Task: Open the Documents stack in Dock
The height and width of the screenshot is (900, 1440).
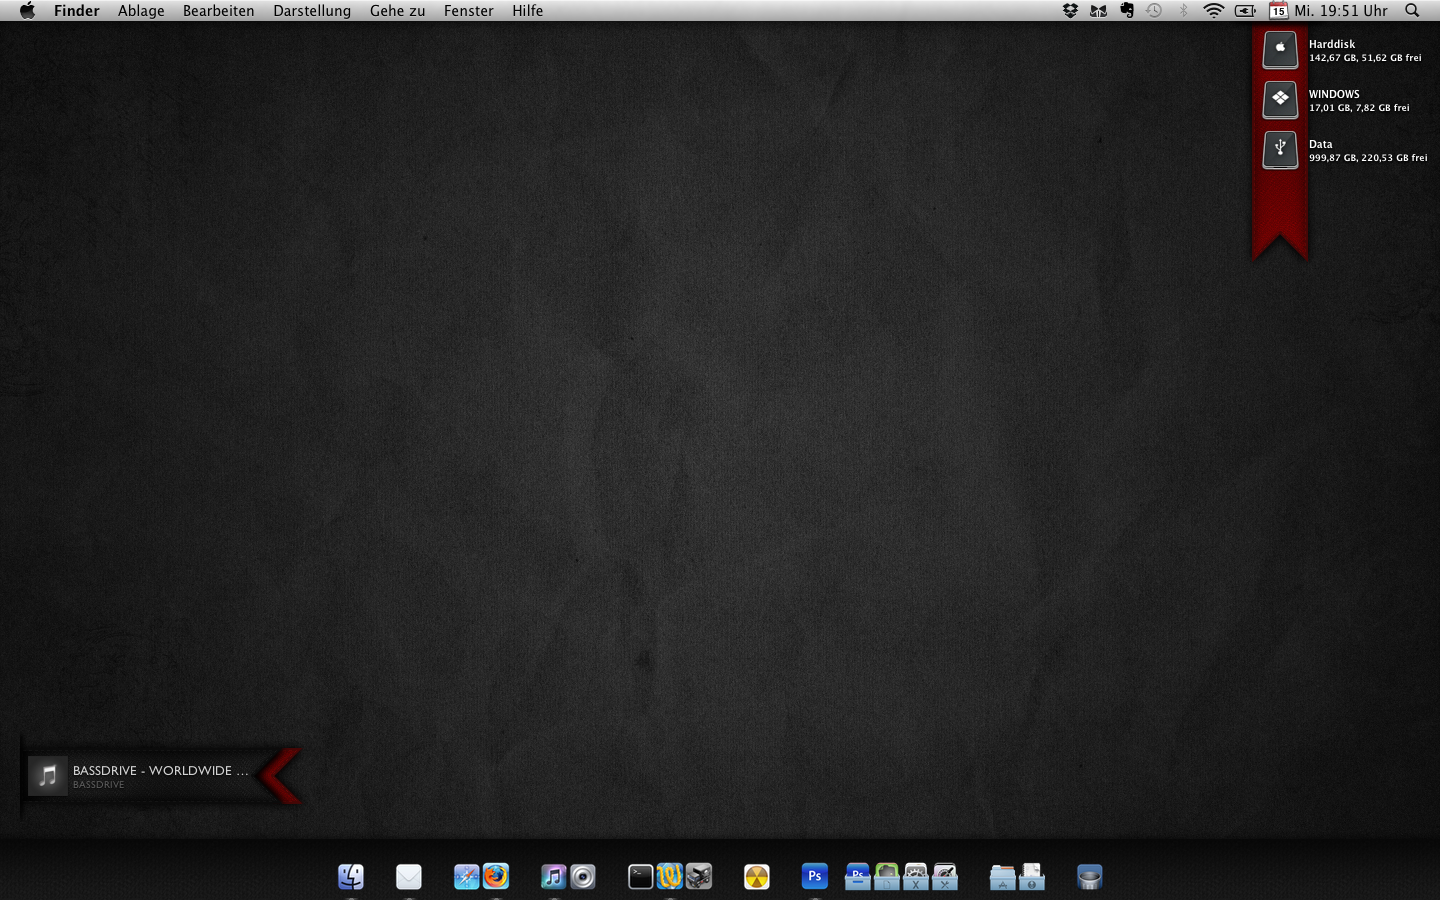Action: (1032, 877)
